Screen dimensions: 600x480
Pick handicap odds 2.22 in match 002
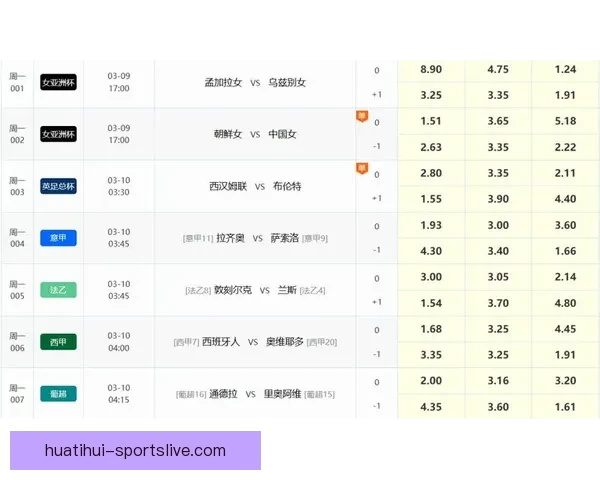[565, 147]
